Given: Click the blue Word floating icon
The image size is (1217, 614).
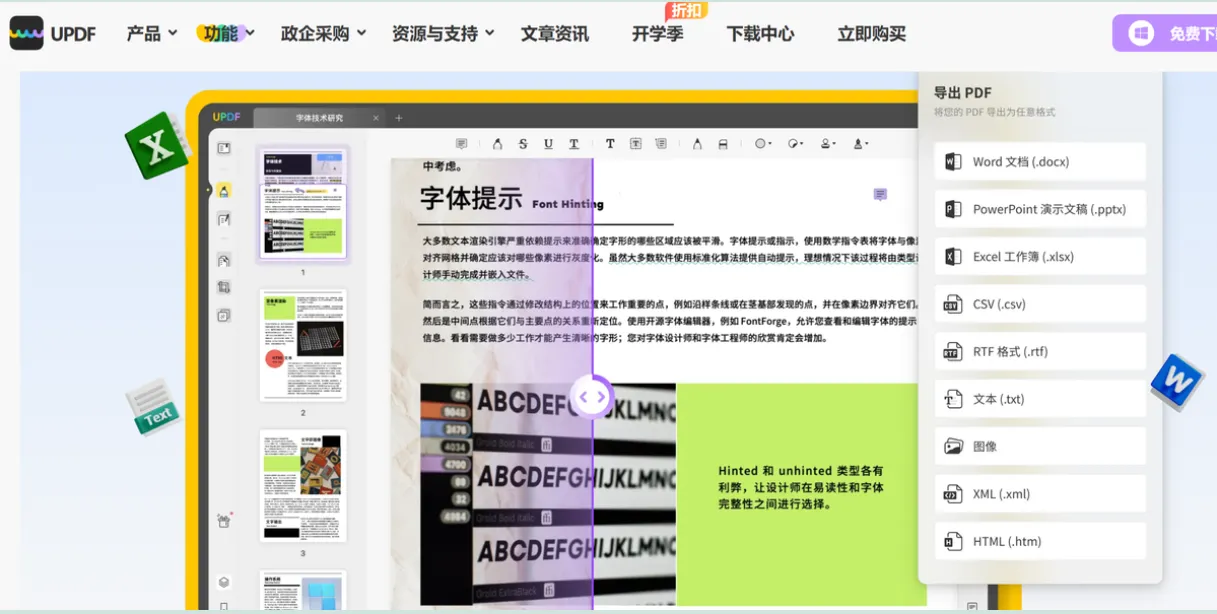Looking at the screenshot, I should [x=1177, y=381].
